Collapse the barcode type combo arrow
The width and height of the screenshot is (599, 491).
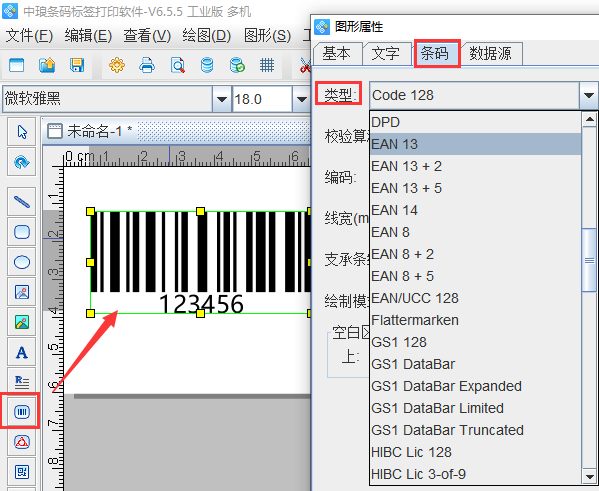coord(589,96)
